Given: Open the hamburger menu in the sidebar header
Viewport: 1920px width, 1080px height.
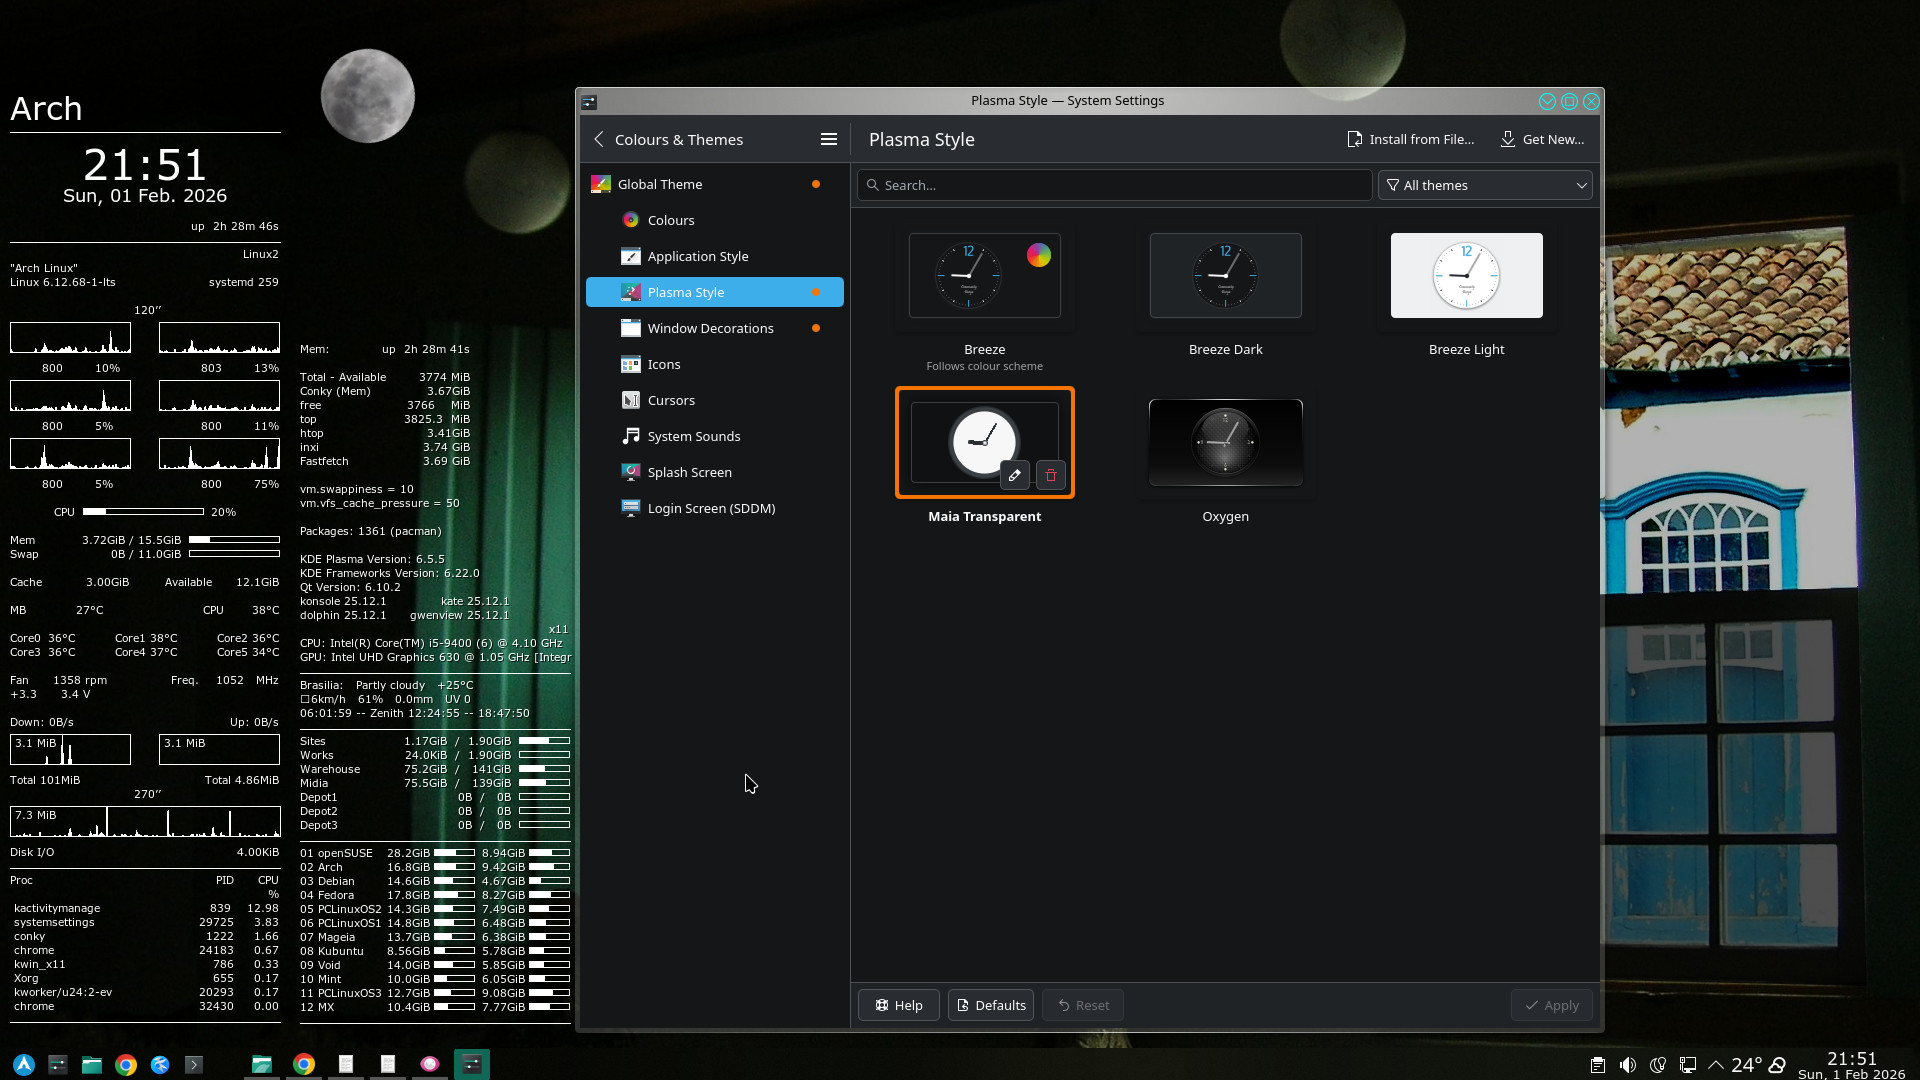Looking at the screenshot, I should (828, 140).
